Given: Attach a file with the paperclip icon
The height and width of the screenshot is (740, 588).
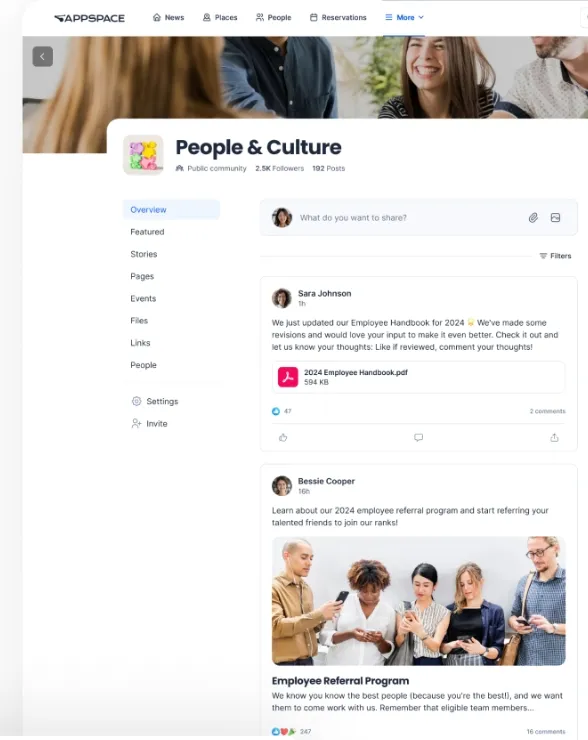Looking at the screenshot, I should (533, 218).
